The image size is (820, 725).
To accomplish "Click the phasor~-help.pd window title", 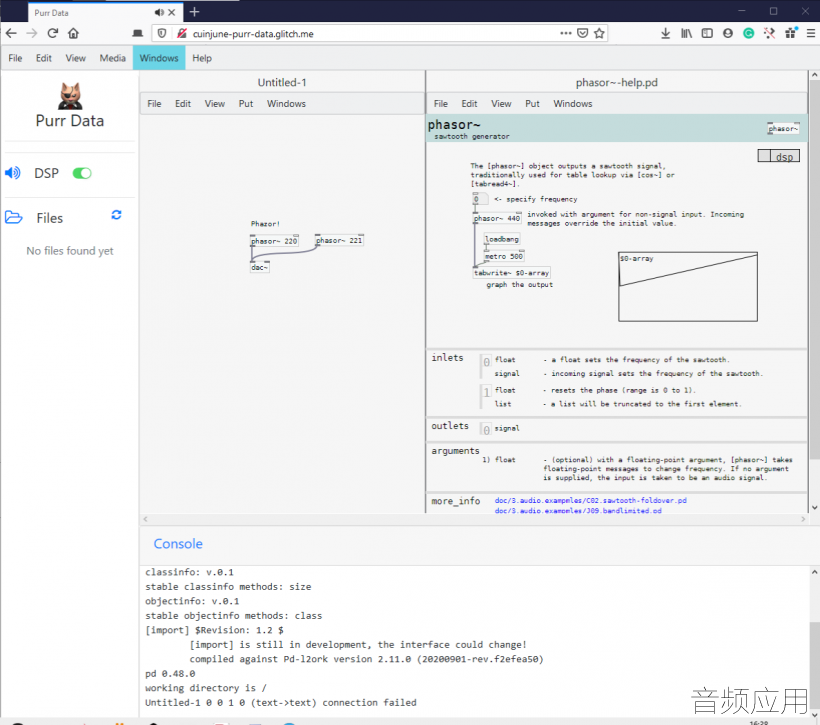I will (x=617, y=83).
